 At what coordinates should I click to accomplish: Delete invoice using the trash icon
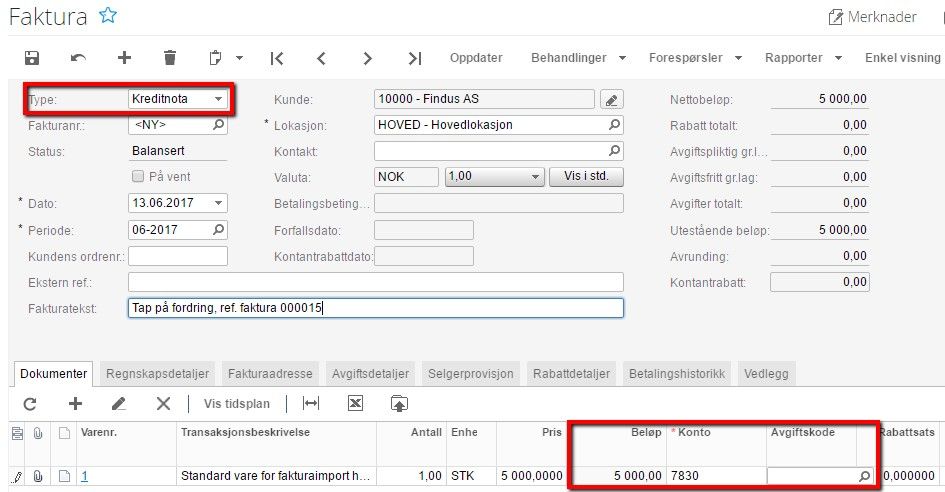(170, 58)
